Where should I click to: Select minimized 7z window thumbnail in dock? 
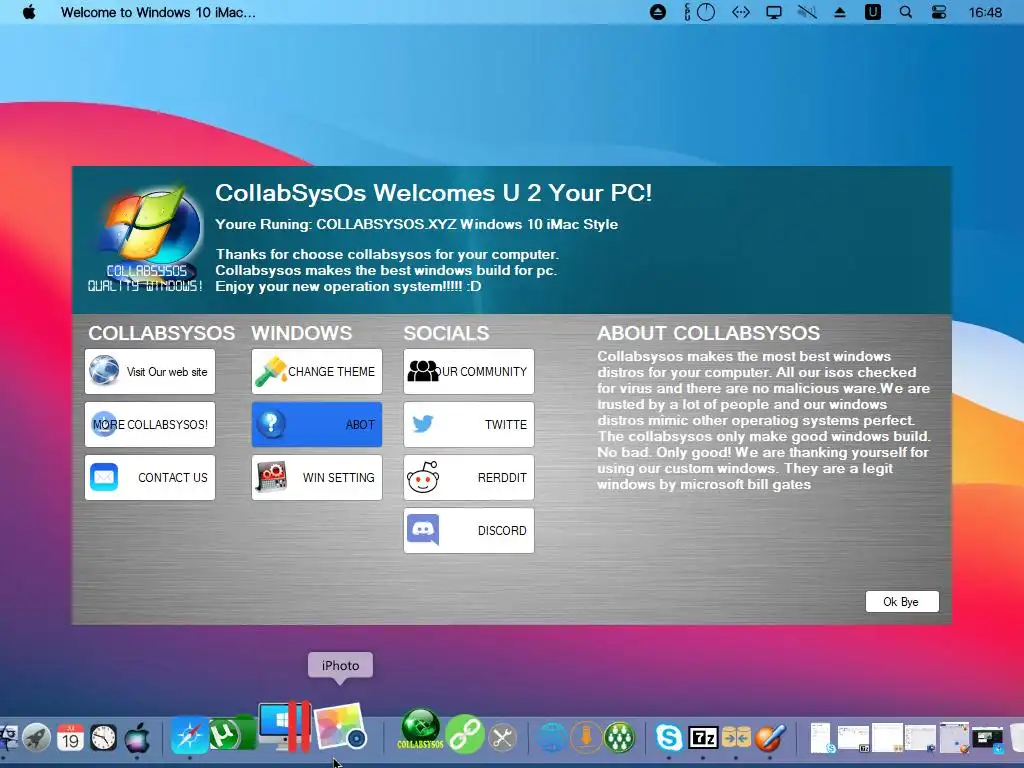coord(854,738)
